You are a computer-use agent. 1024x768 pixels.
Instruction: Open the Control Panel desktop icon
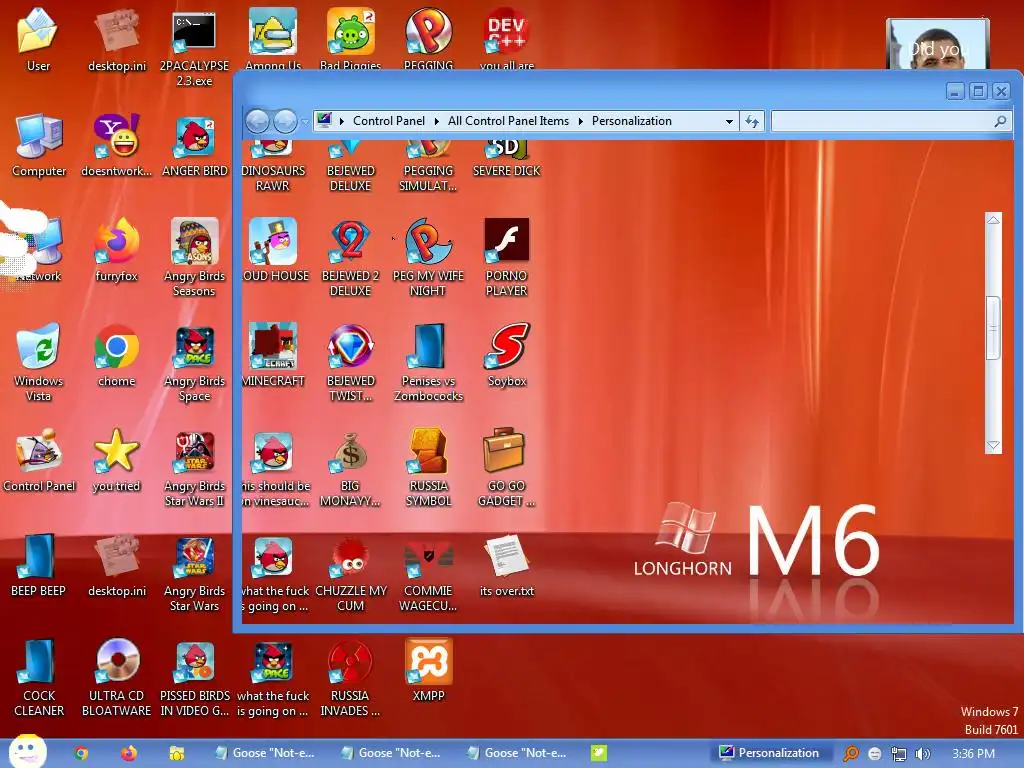click(39, 460)
